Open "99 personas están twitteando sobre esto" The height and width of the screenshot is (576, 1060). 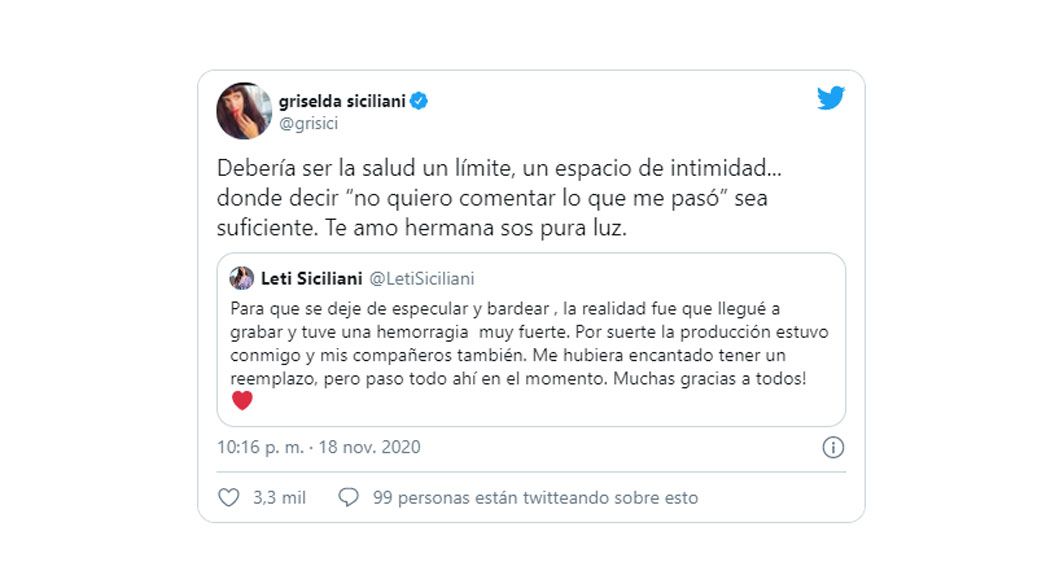(x=535, y=497)
